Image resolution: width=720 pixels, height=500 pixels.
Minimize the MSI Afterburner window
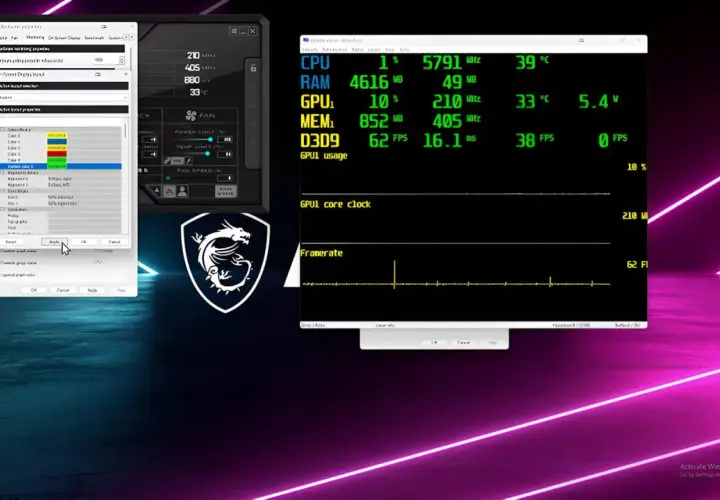[x=243, y=31]
